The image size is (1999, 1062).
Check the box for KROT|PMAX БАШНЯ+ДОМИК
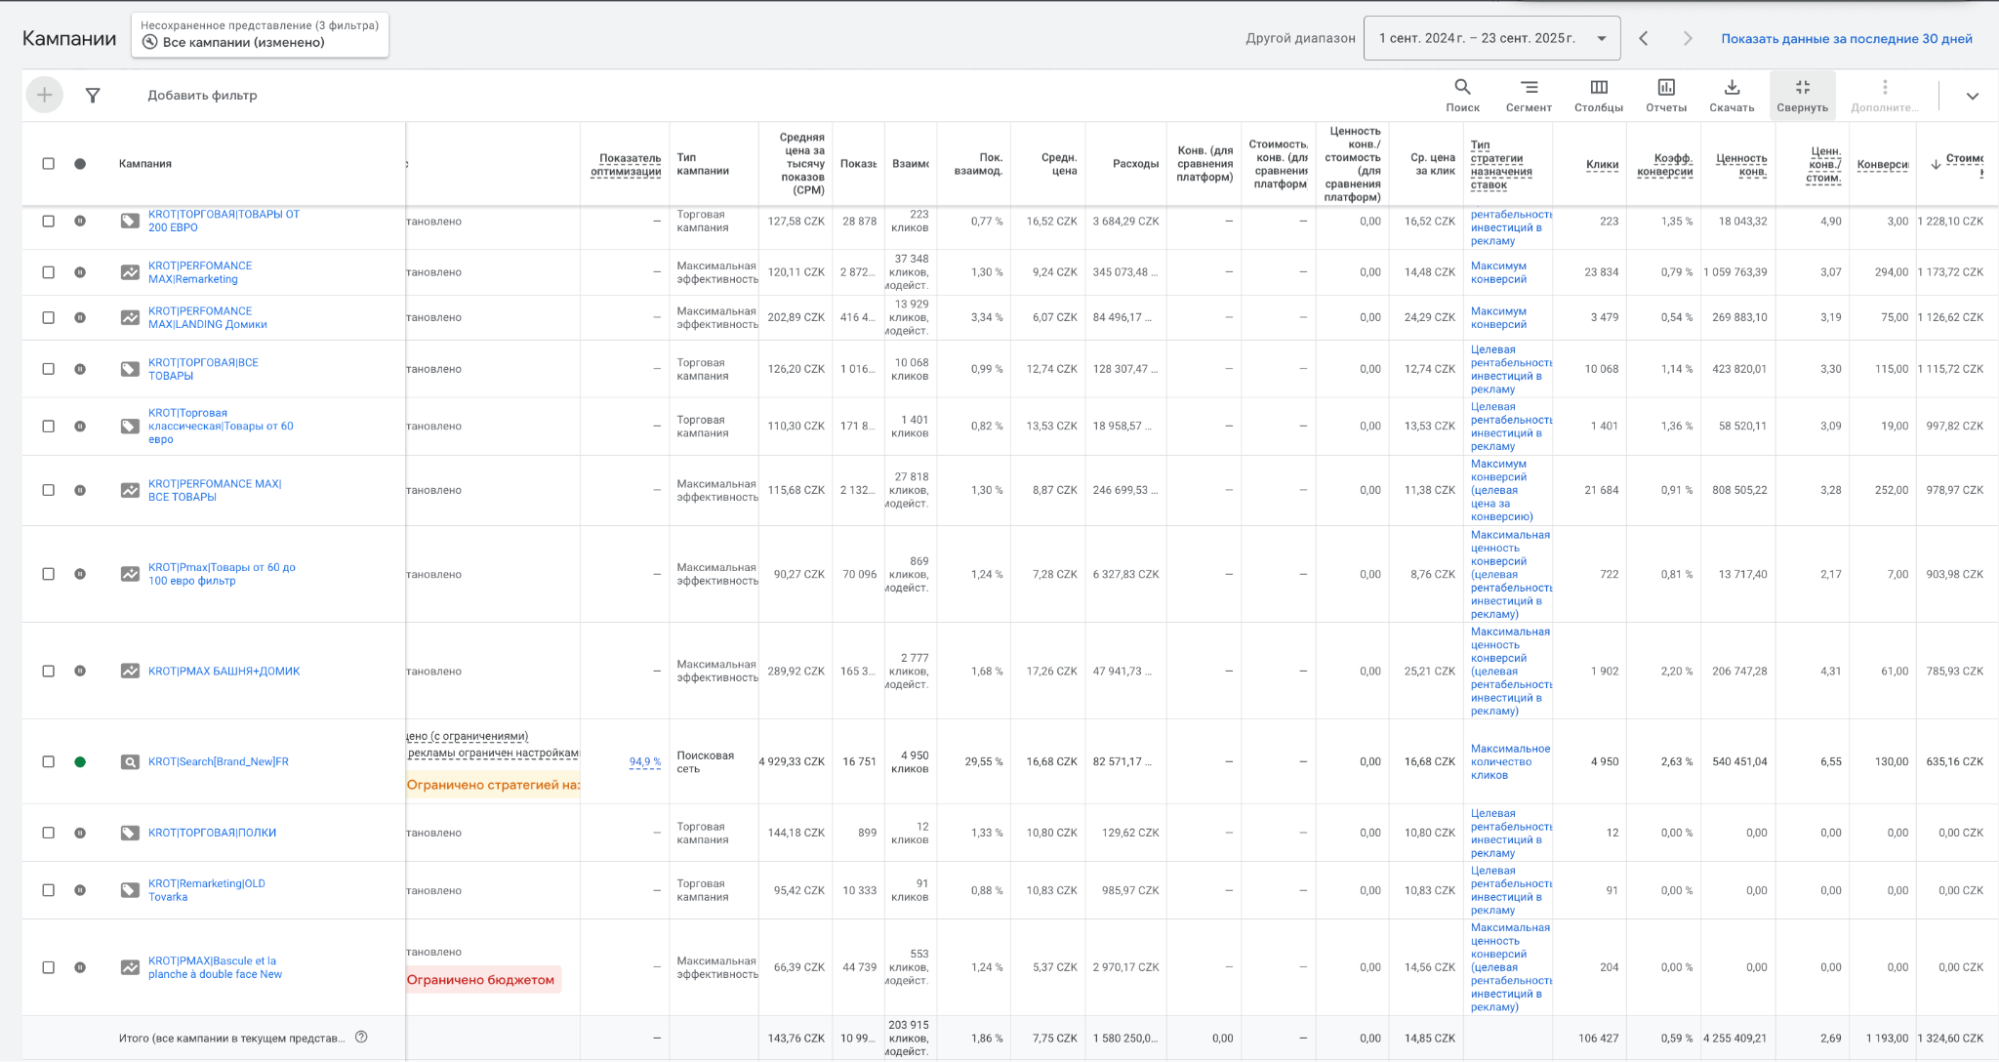point(48,671)
